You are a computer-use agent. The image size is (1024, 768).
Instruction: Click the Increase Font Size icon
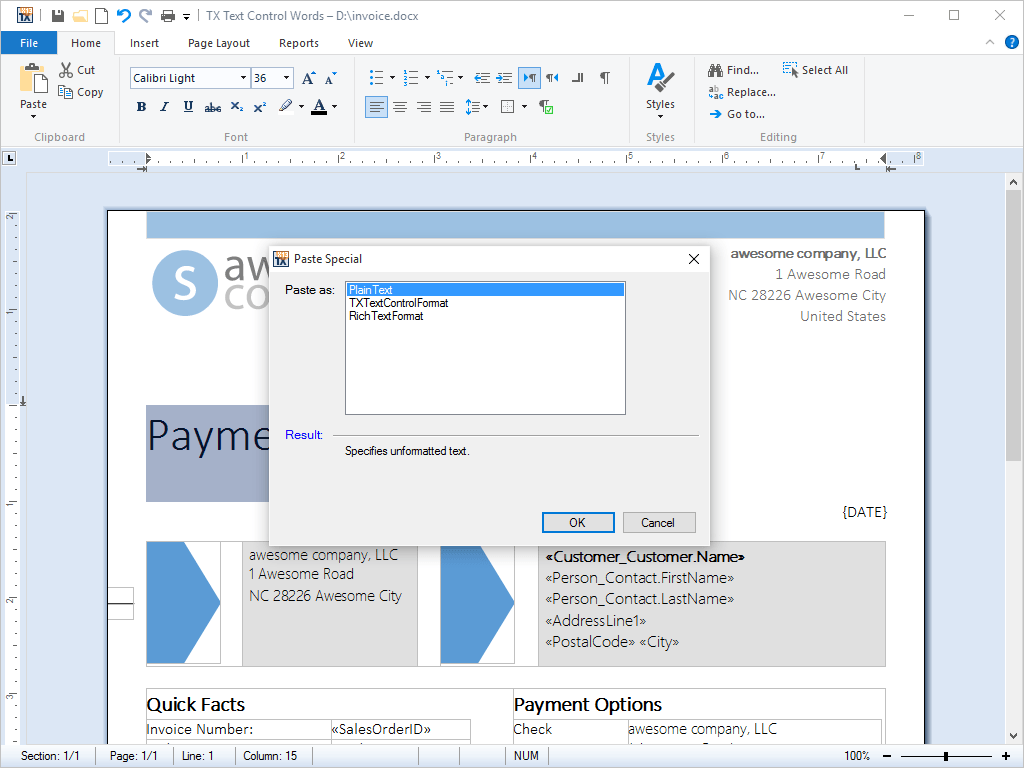point(308,77)
